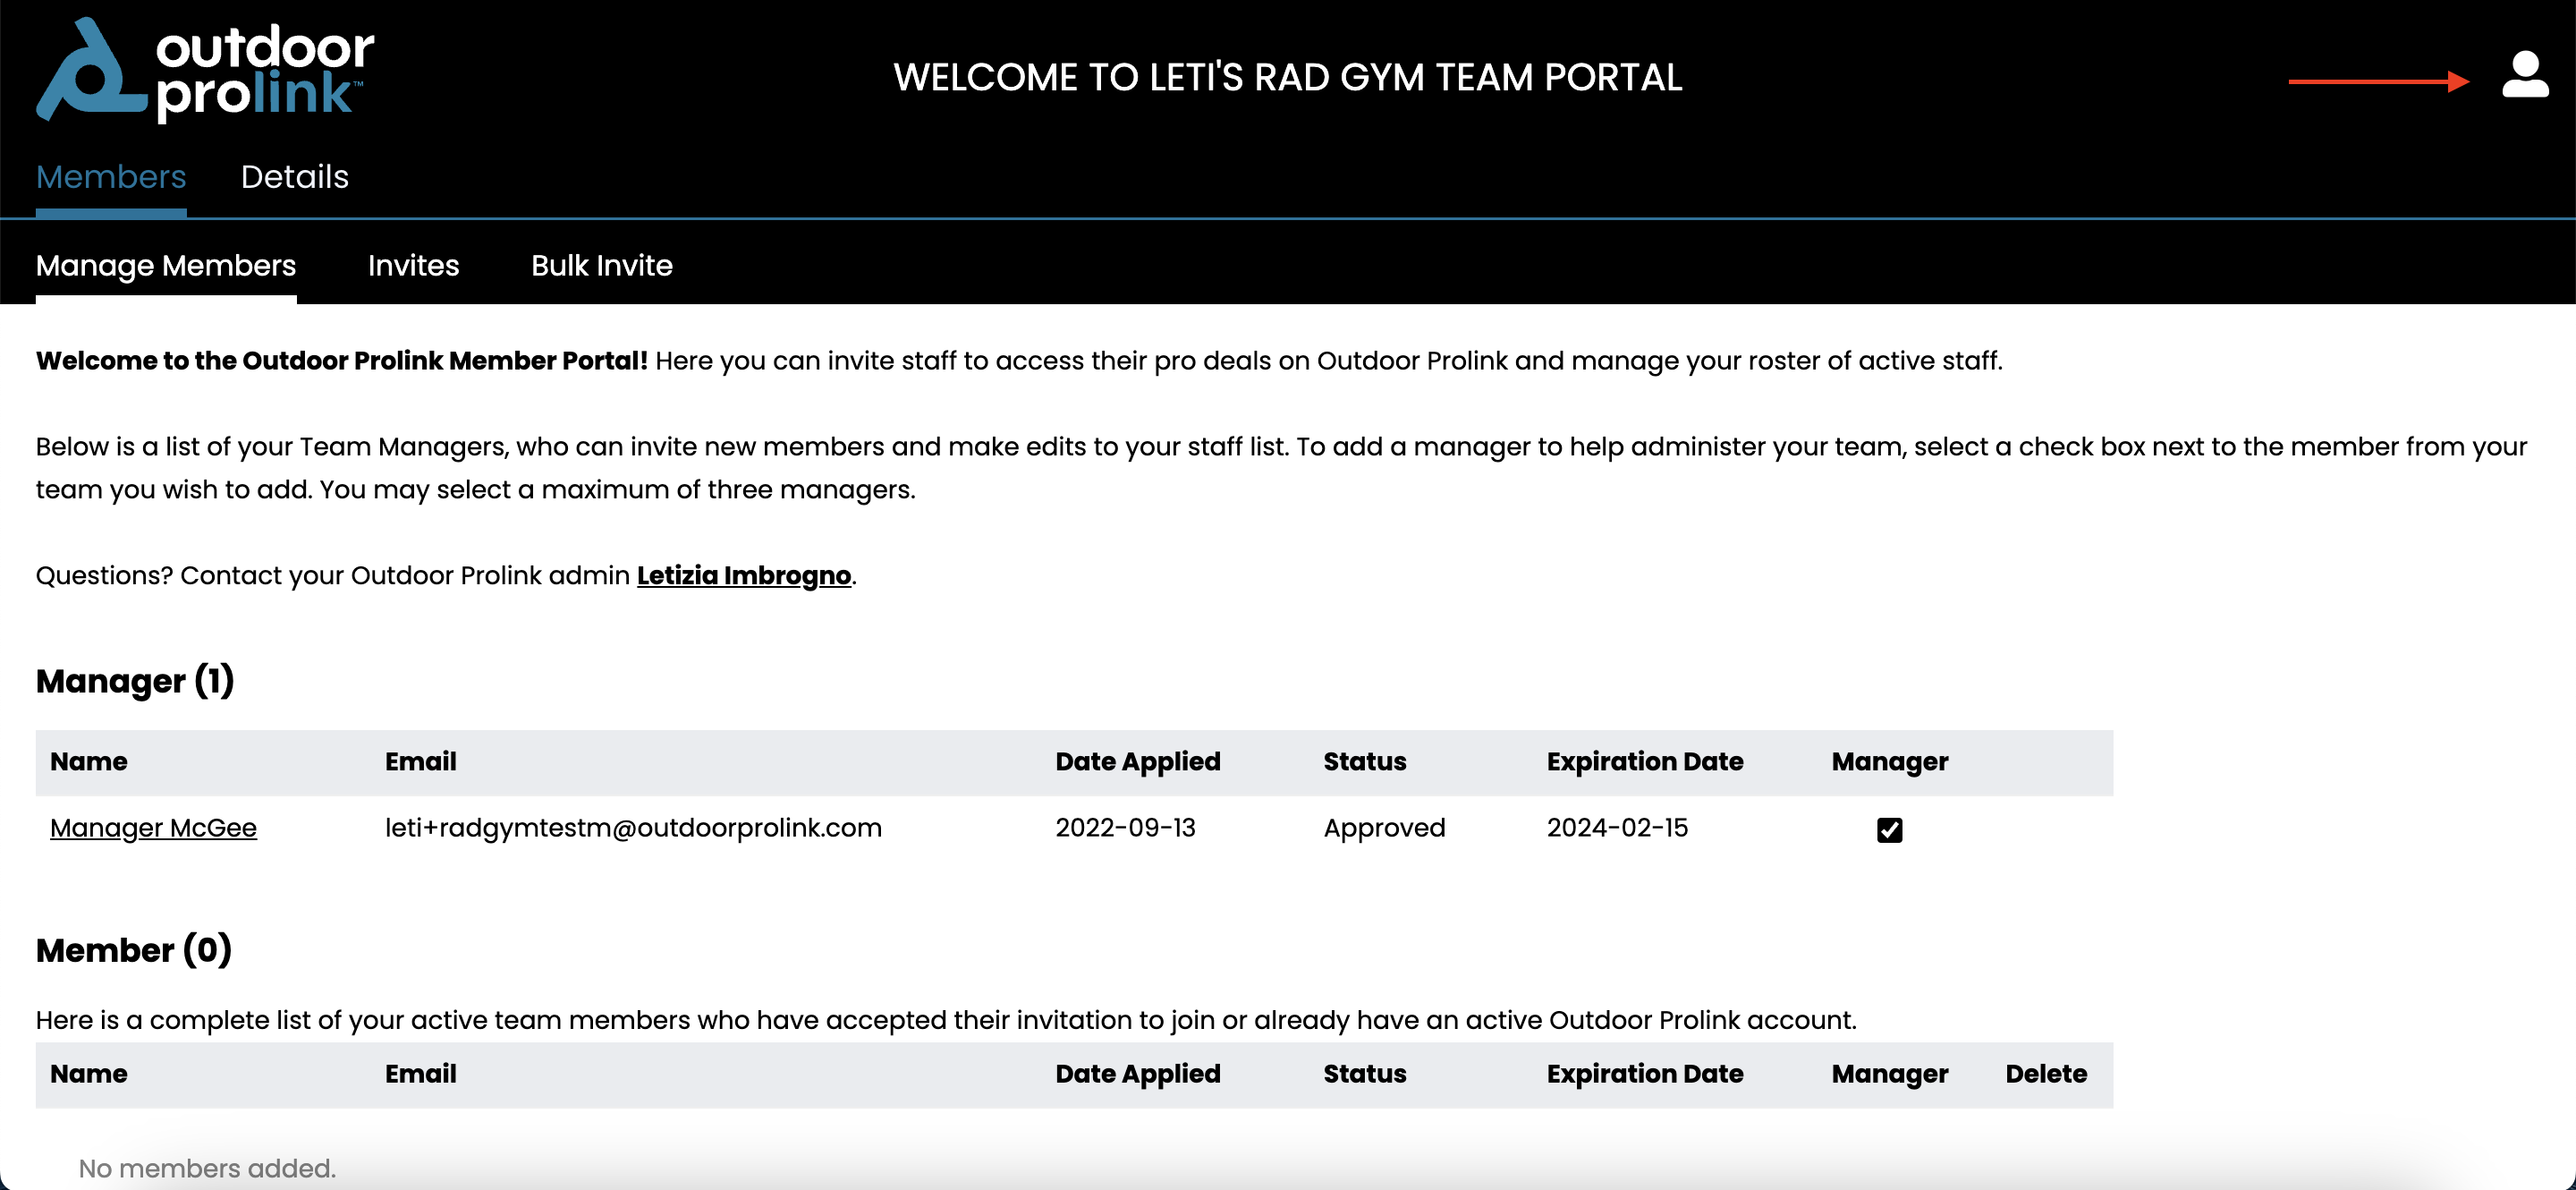This screenshot has height=1190, width=2576.
Task: Select the Manage Members sub-tab
Action: [x=166, y=265]
